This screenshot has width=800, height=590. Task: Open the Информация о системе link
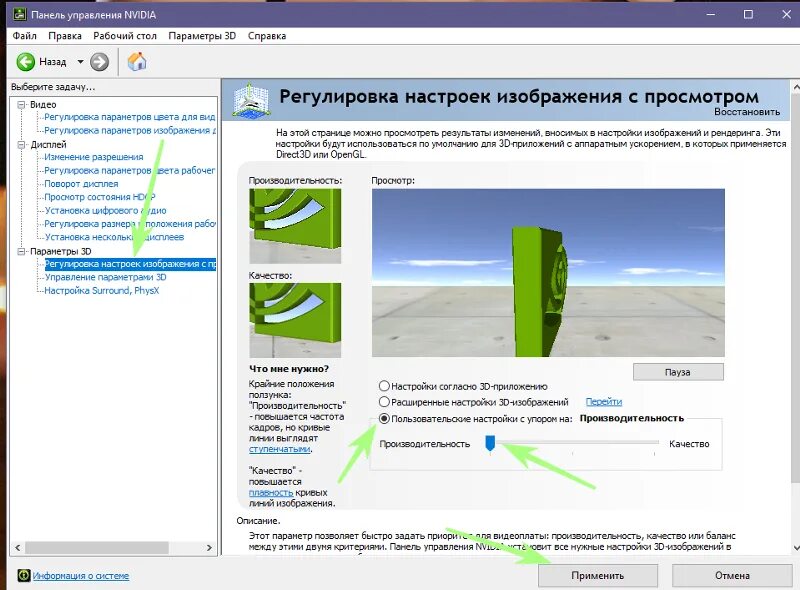(81, 576)
